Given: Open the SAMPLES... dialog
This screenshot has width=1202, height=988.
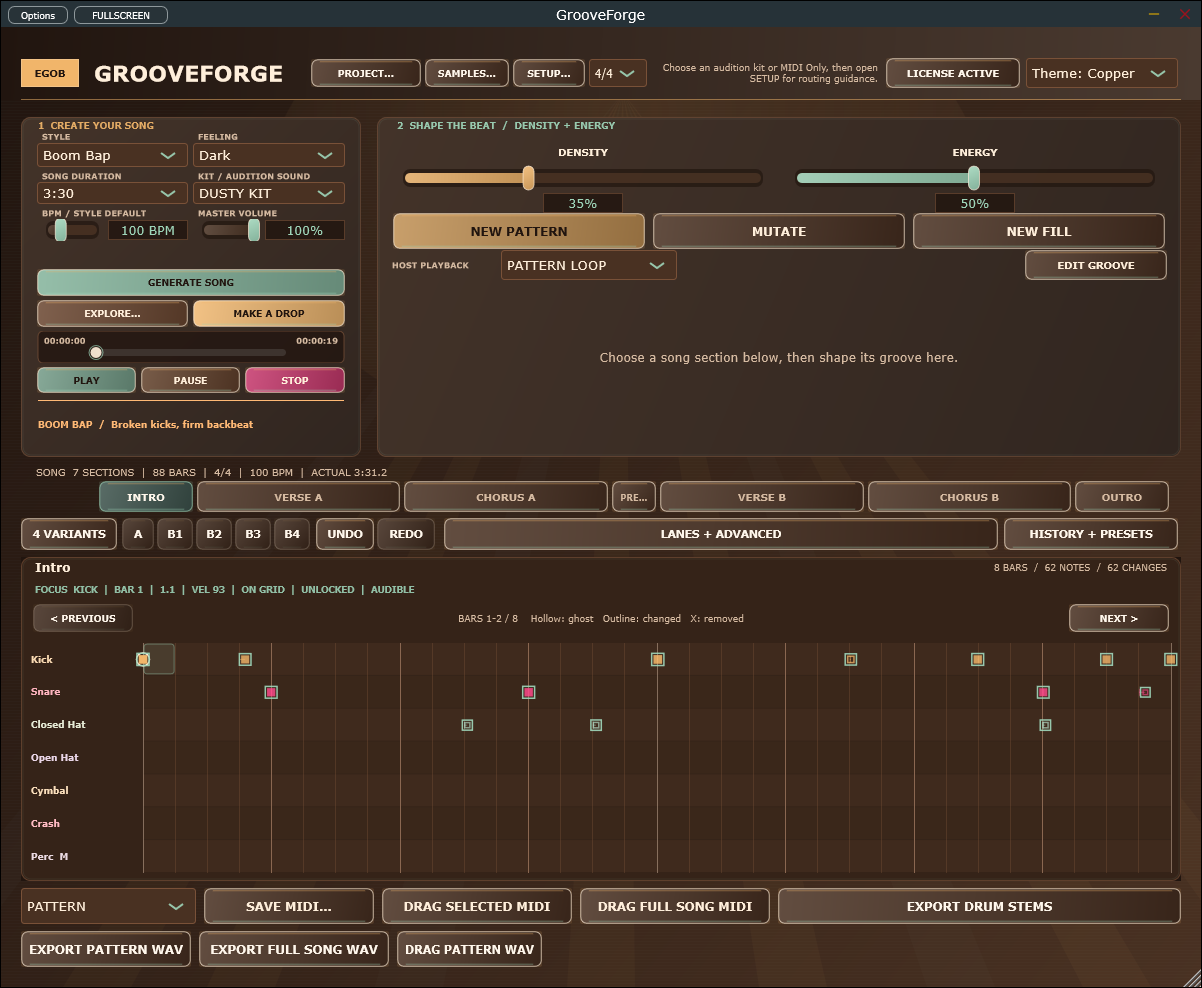Looking at the screenshot, I should tap(466, 73).
